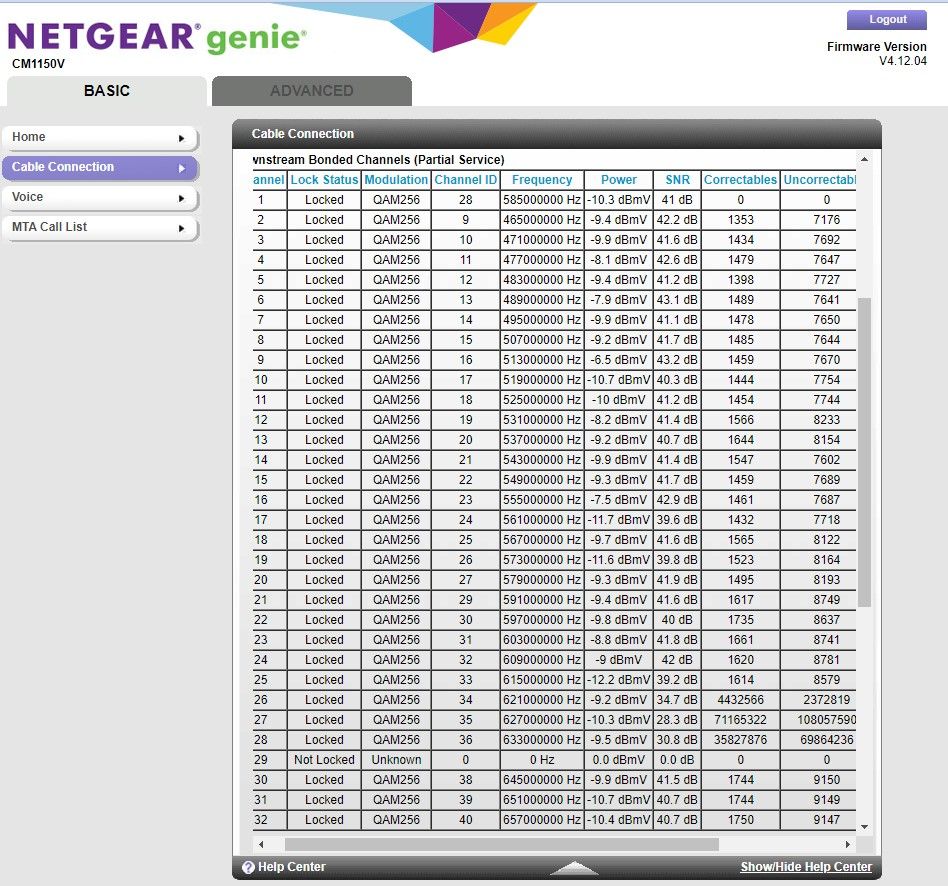The width and height of the screenshot is (948, 886).
Task: Switch to the ADVANCED tab
Action: 311,91
